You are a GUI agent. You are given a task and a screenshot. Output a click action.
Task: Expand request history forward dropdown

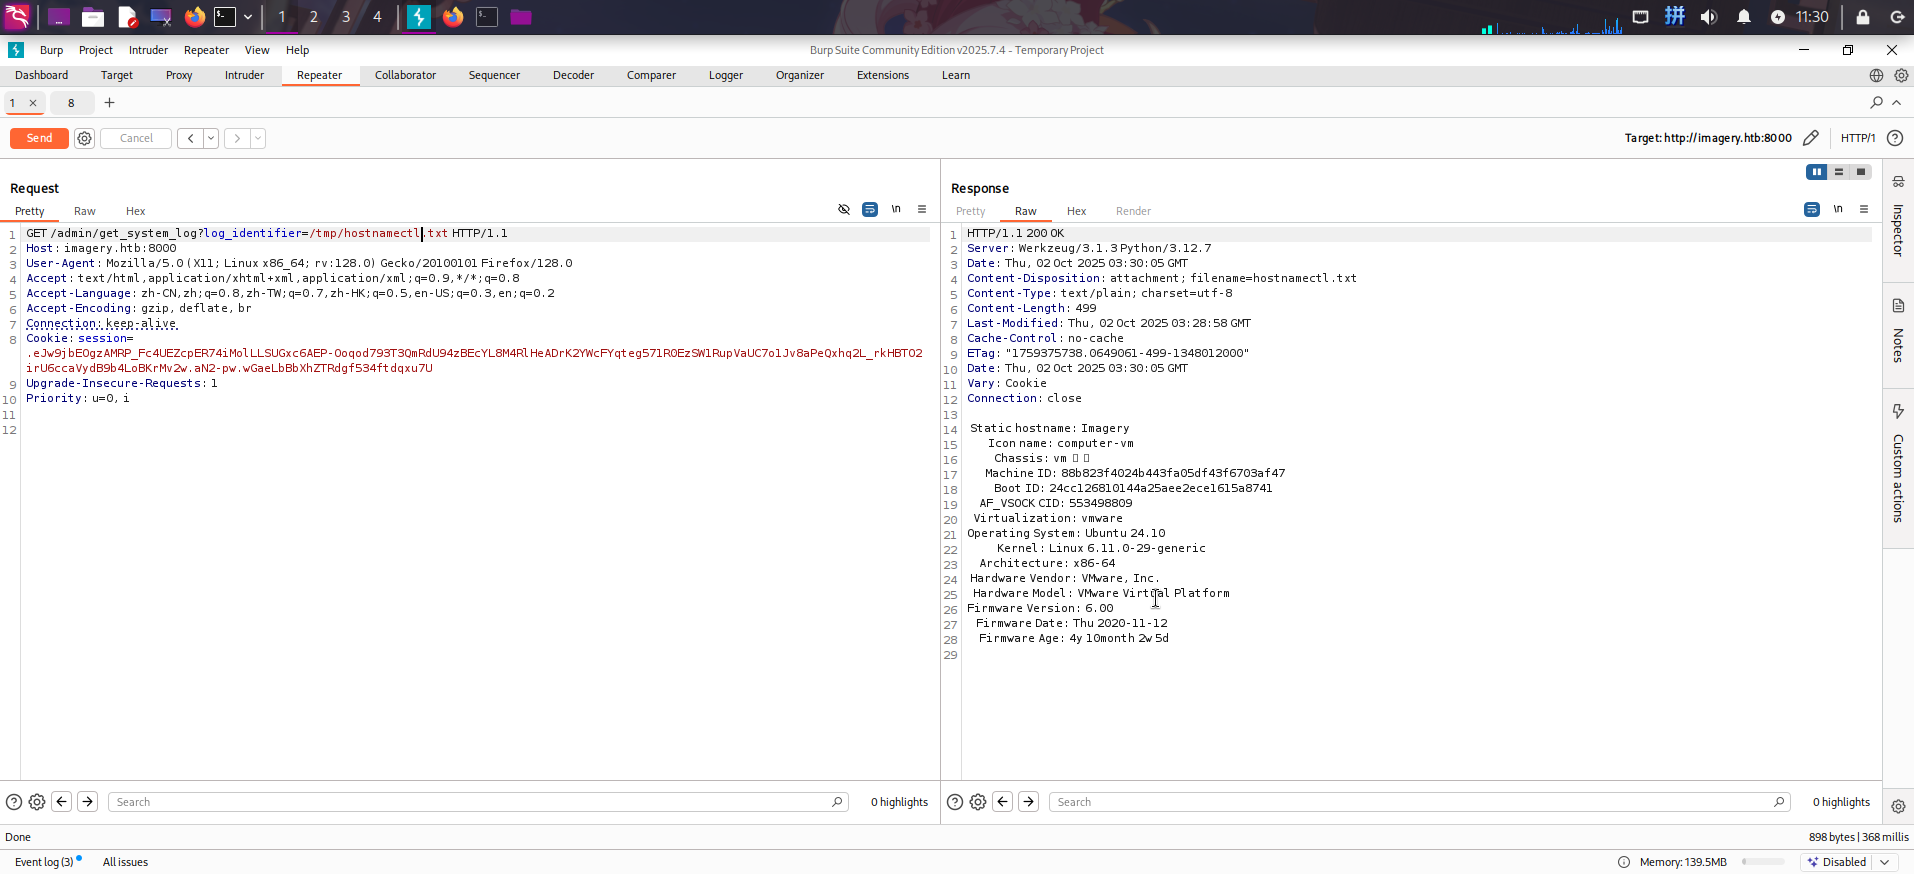pyautogui.click(x=258, y=139)
